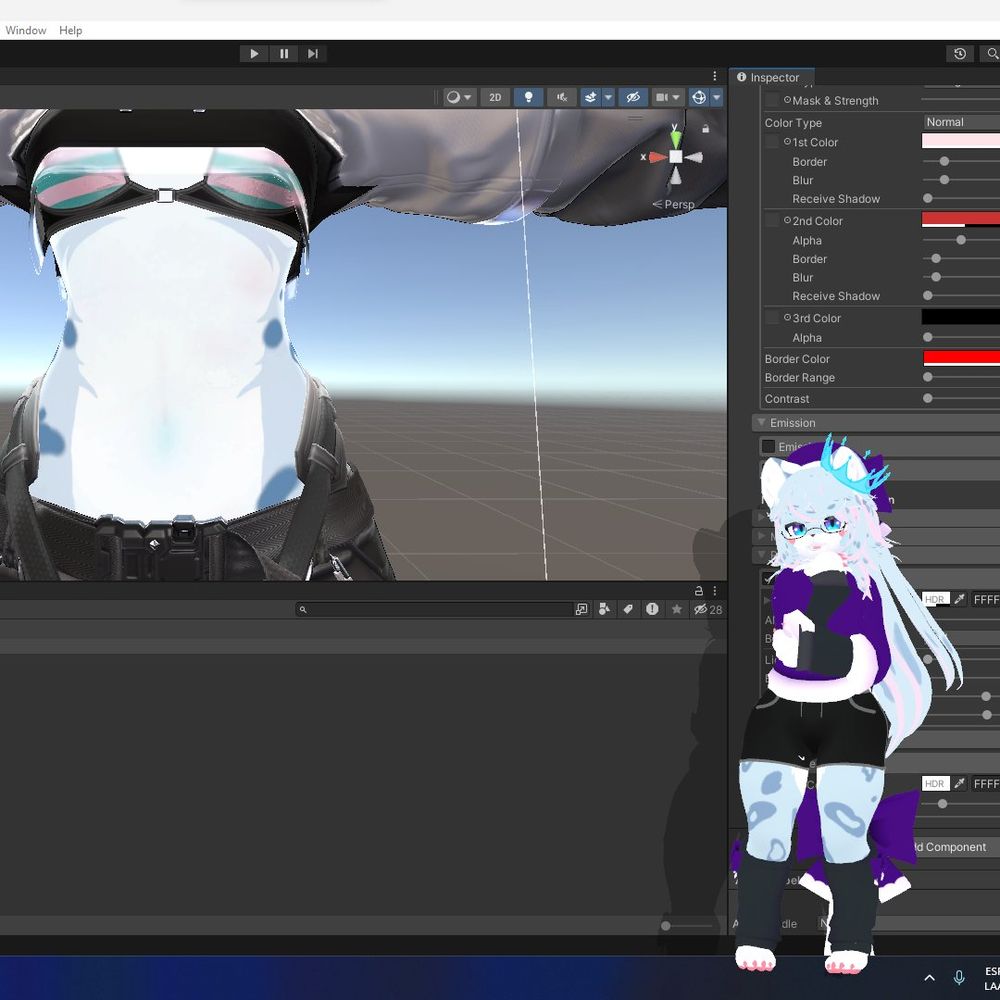Open Scene camera settings dropdown

click(x=668, y=97)
